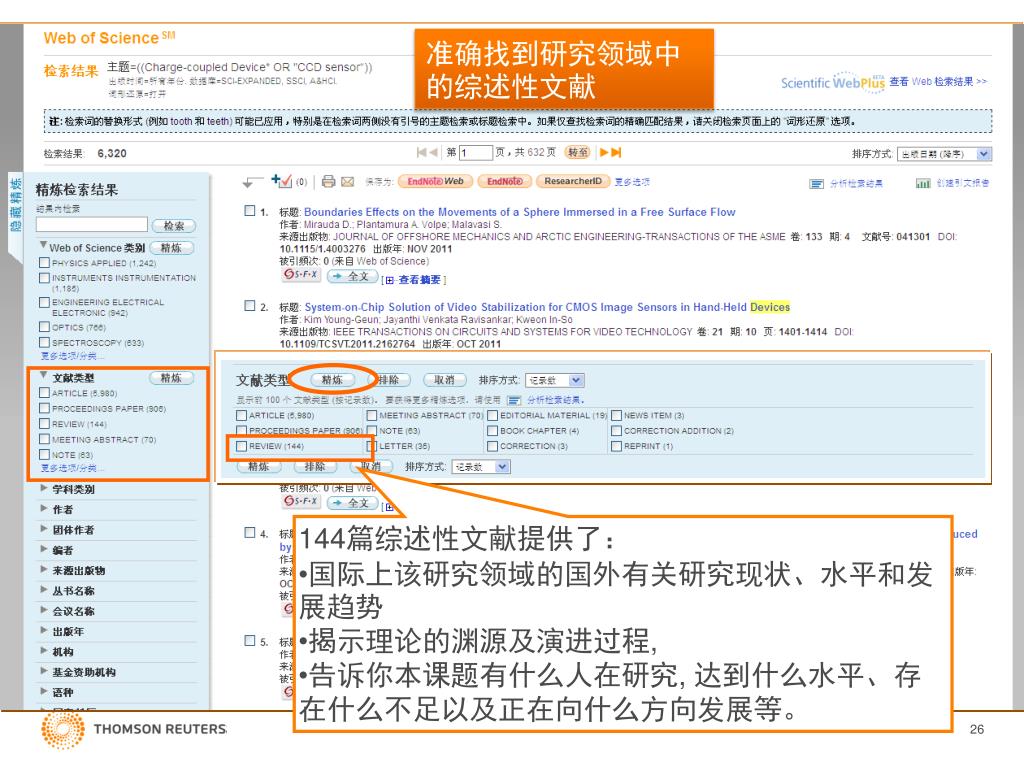Check the REVIEW (144) box in popup
Viewport: 1024px width, 768px height.
(241, 446)
